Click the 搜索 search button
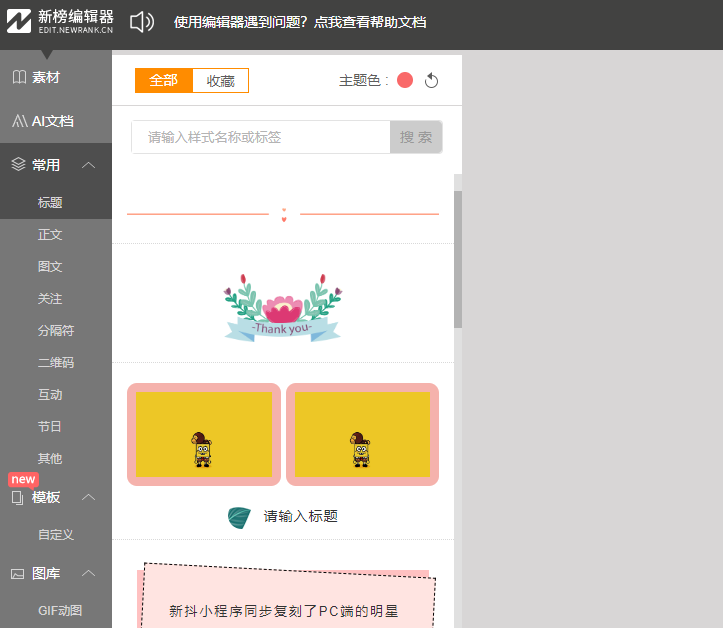723x628 pixels. (x=416, y=137)
